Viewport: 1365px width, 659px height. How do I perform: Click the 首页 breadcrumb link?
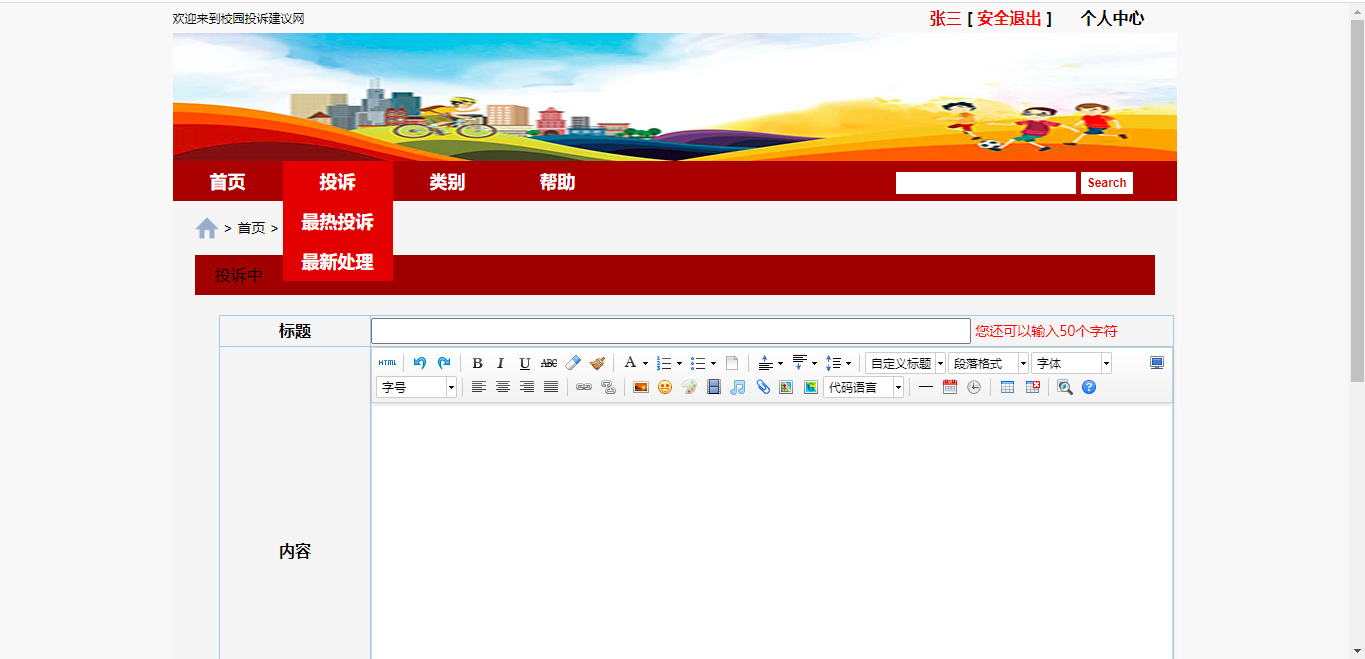coord(251,228)
